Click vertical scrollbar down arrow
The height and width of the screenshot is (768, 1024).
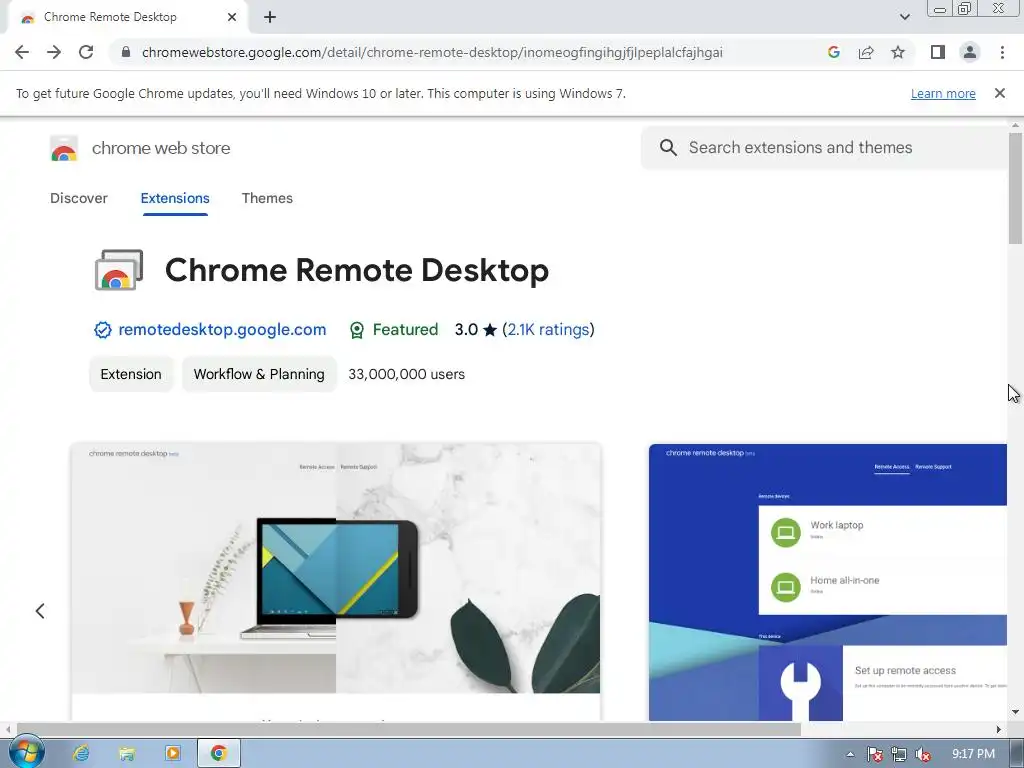[1016, 712]
